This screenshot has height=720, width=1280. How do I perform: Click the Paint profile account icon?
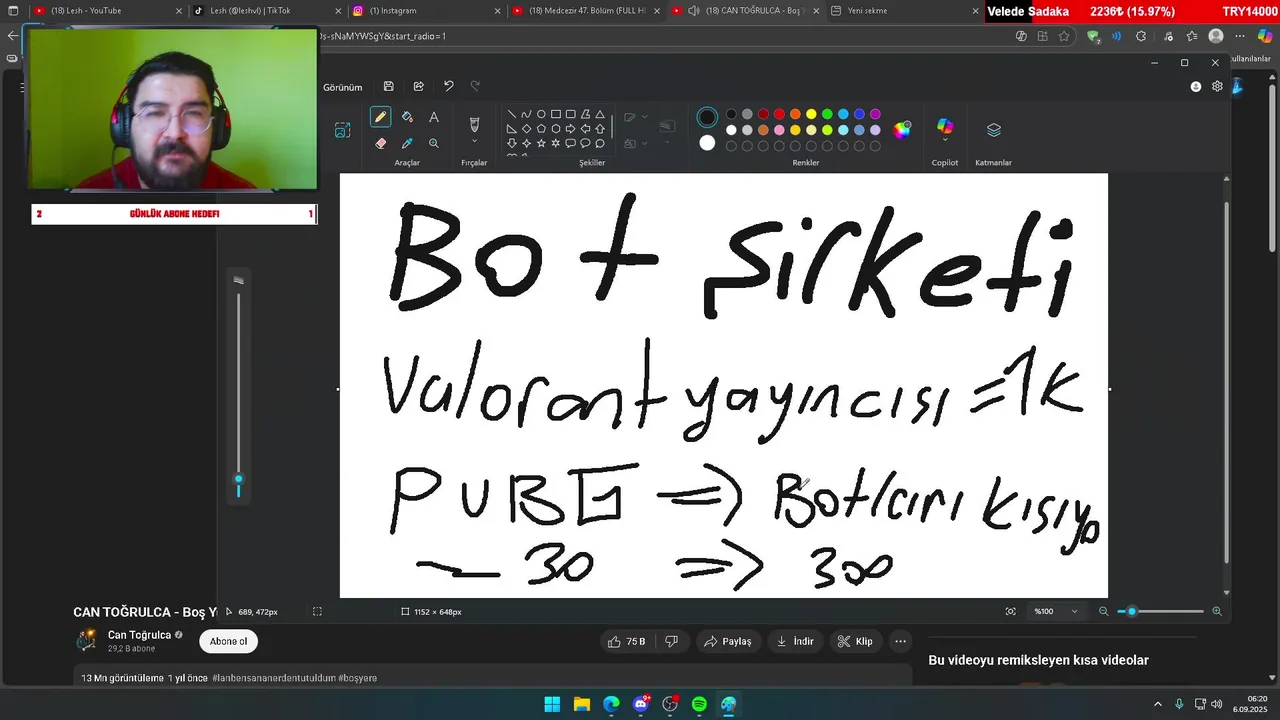click(1196, 86)
